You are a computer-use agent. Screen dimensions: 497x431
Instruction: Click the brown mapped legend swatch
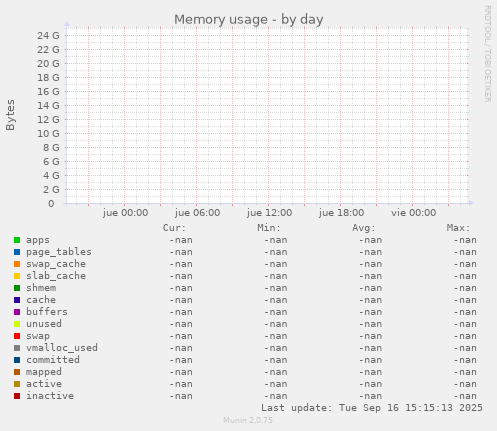click(x=17, y=372)
